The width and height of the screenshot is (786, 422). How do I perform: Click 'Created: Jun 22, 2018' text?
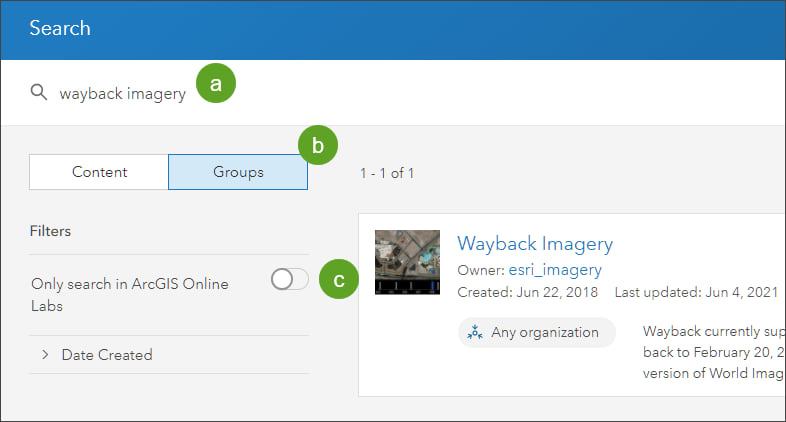527,292
